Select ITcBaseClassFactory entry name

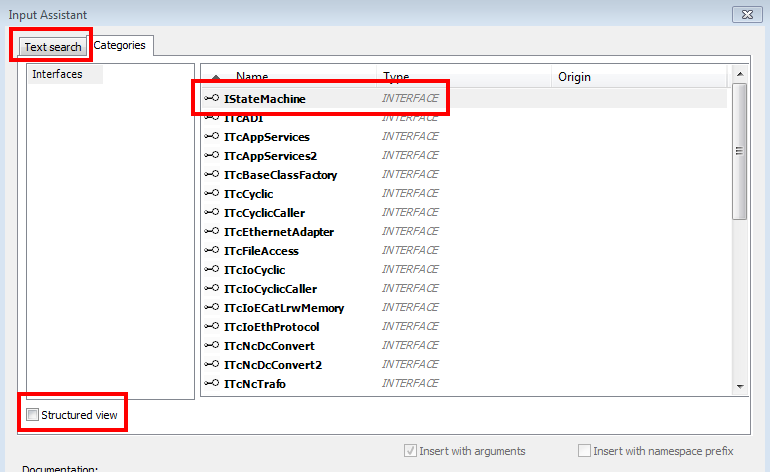tap(280, 175)
